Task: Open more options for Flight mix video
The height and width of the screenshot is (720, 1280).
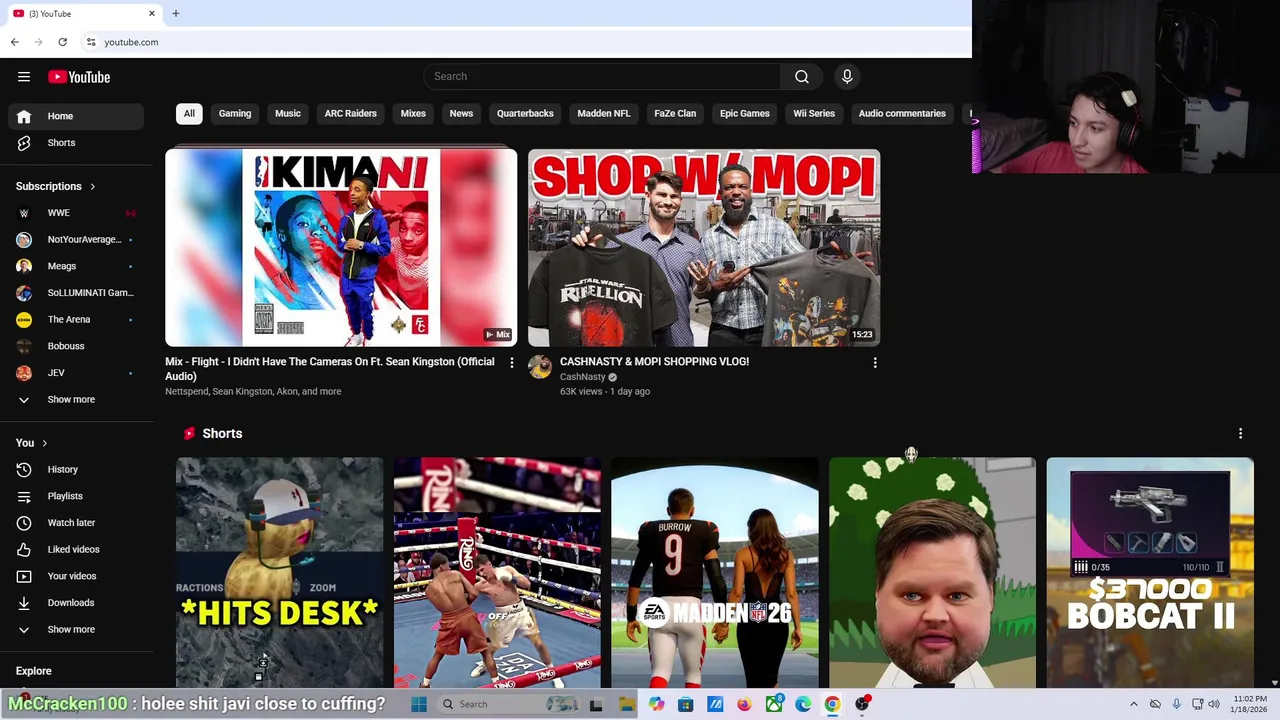Action: [511, 363]
